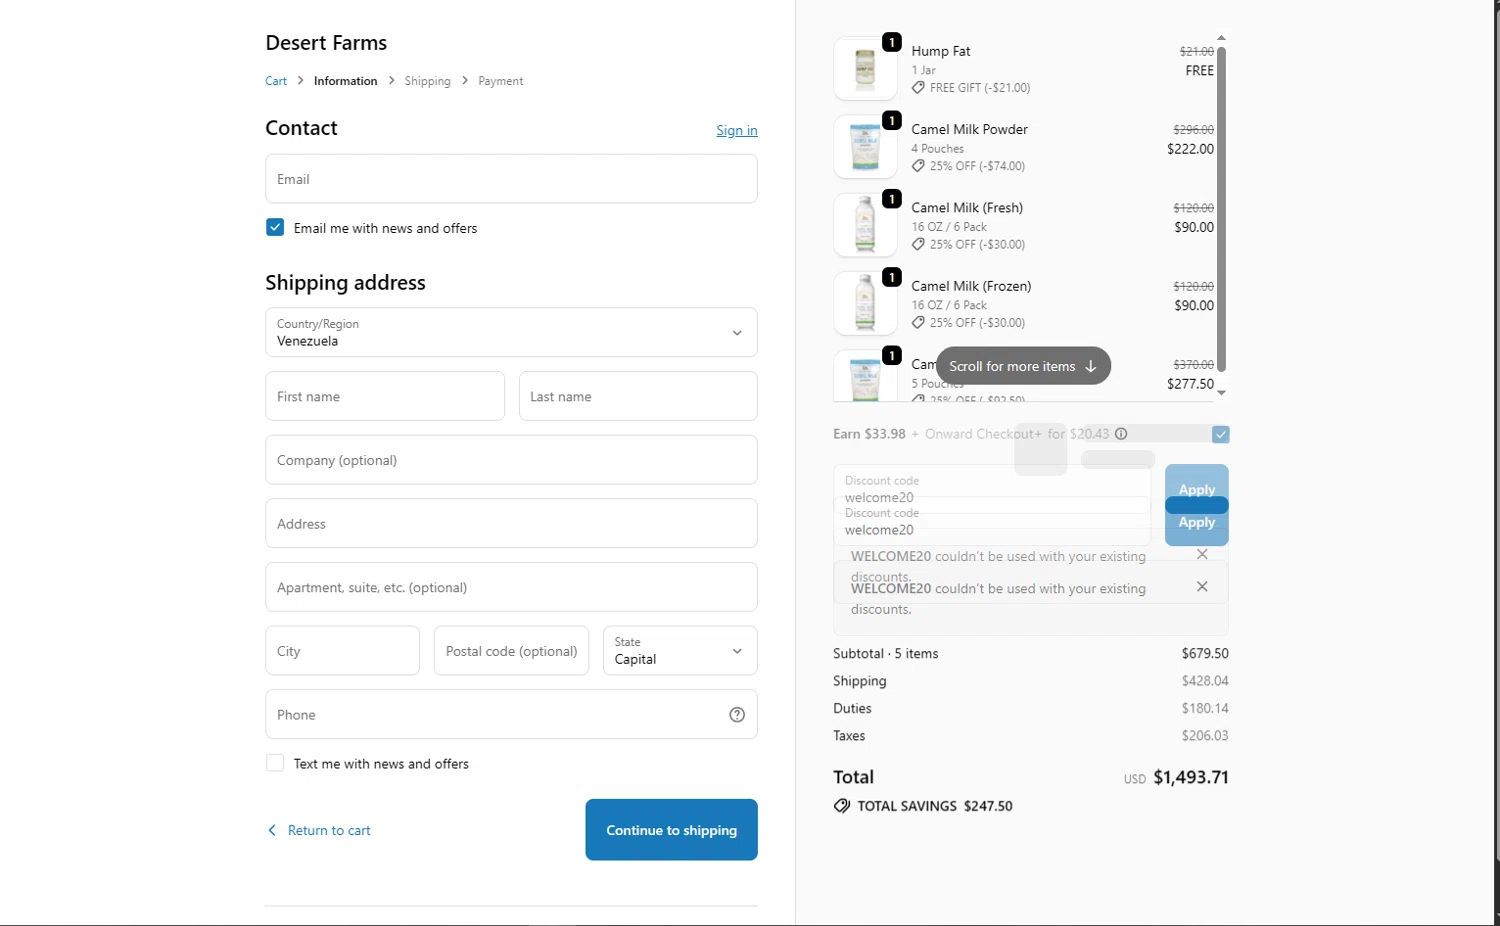Select the Information breadcrumb step
The width and height of the screenshot is (1500, 926).
point(345,81)
